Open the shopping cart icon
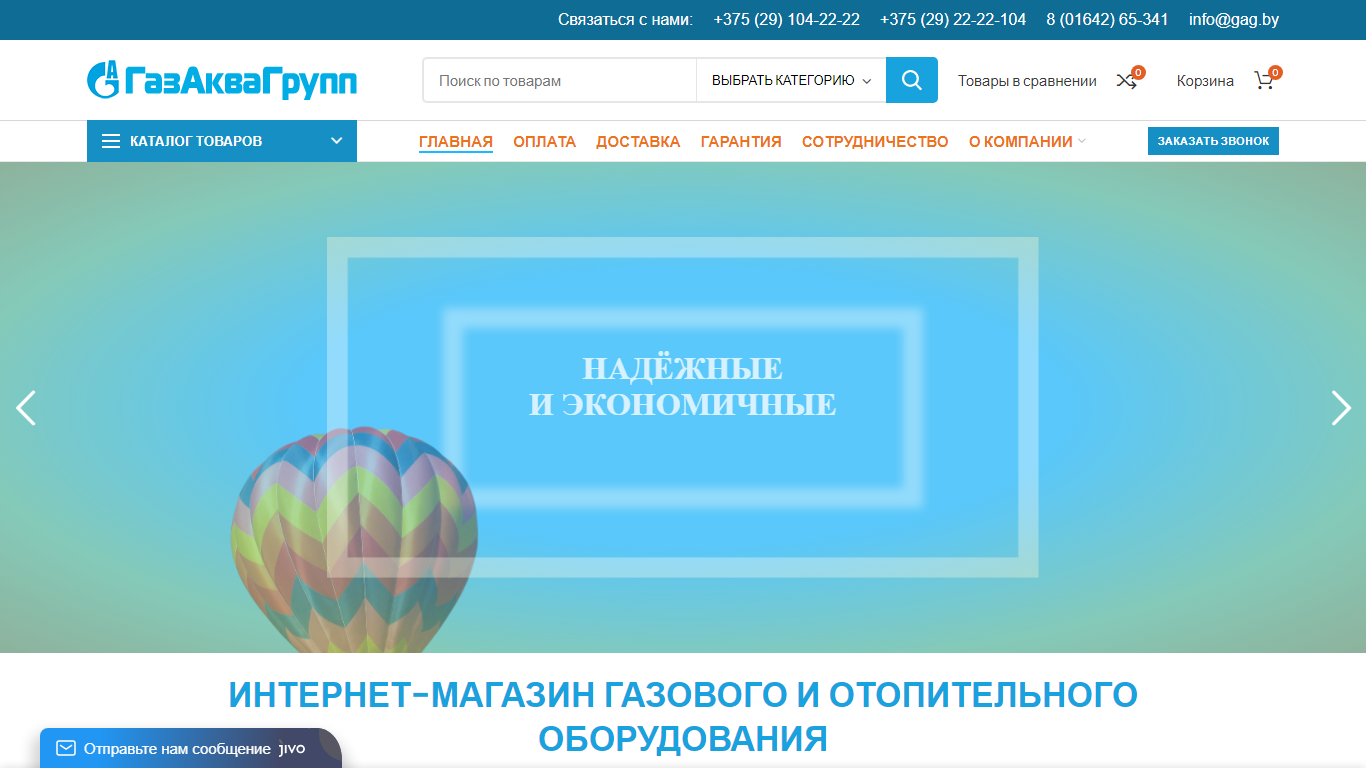This screenshot has height=768, width=1366. click(x=1264, y=81)
